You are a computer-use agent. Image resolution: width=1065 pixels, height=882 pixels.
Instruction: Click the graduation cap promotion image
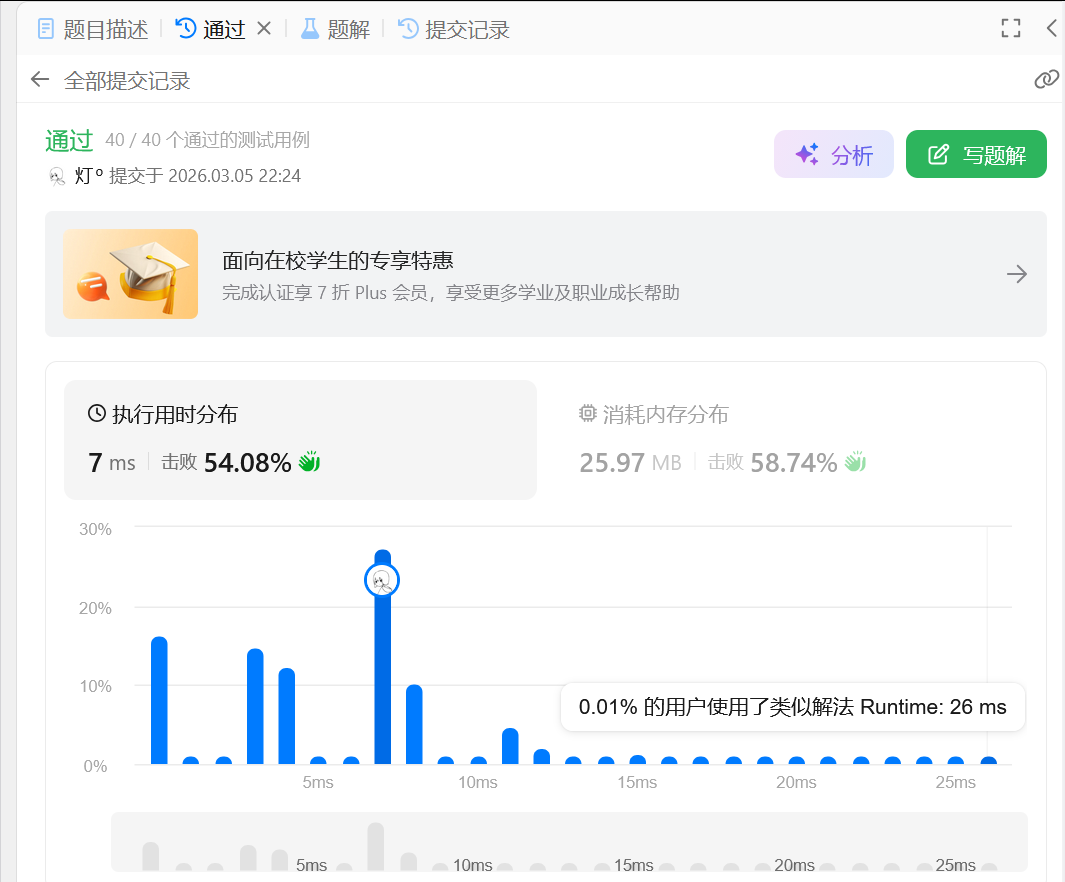click(131, 274)
